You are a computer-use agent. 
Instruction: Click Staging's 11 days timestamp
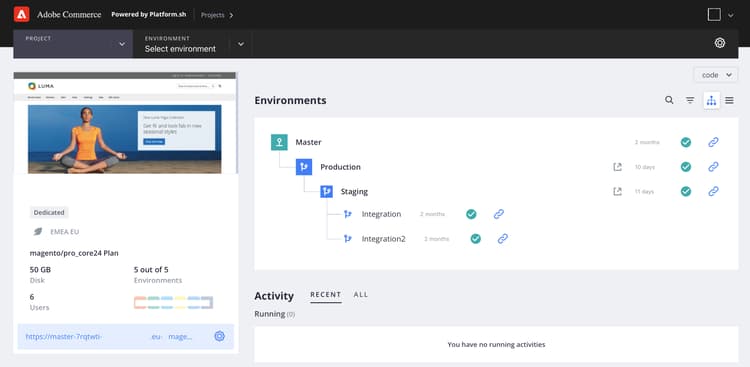click(644, 191)
